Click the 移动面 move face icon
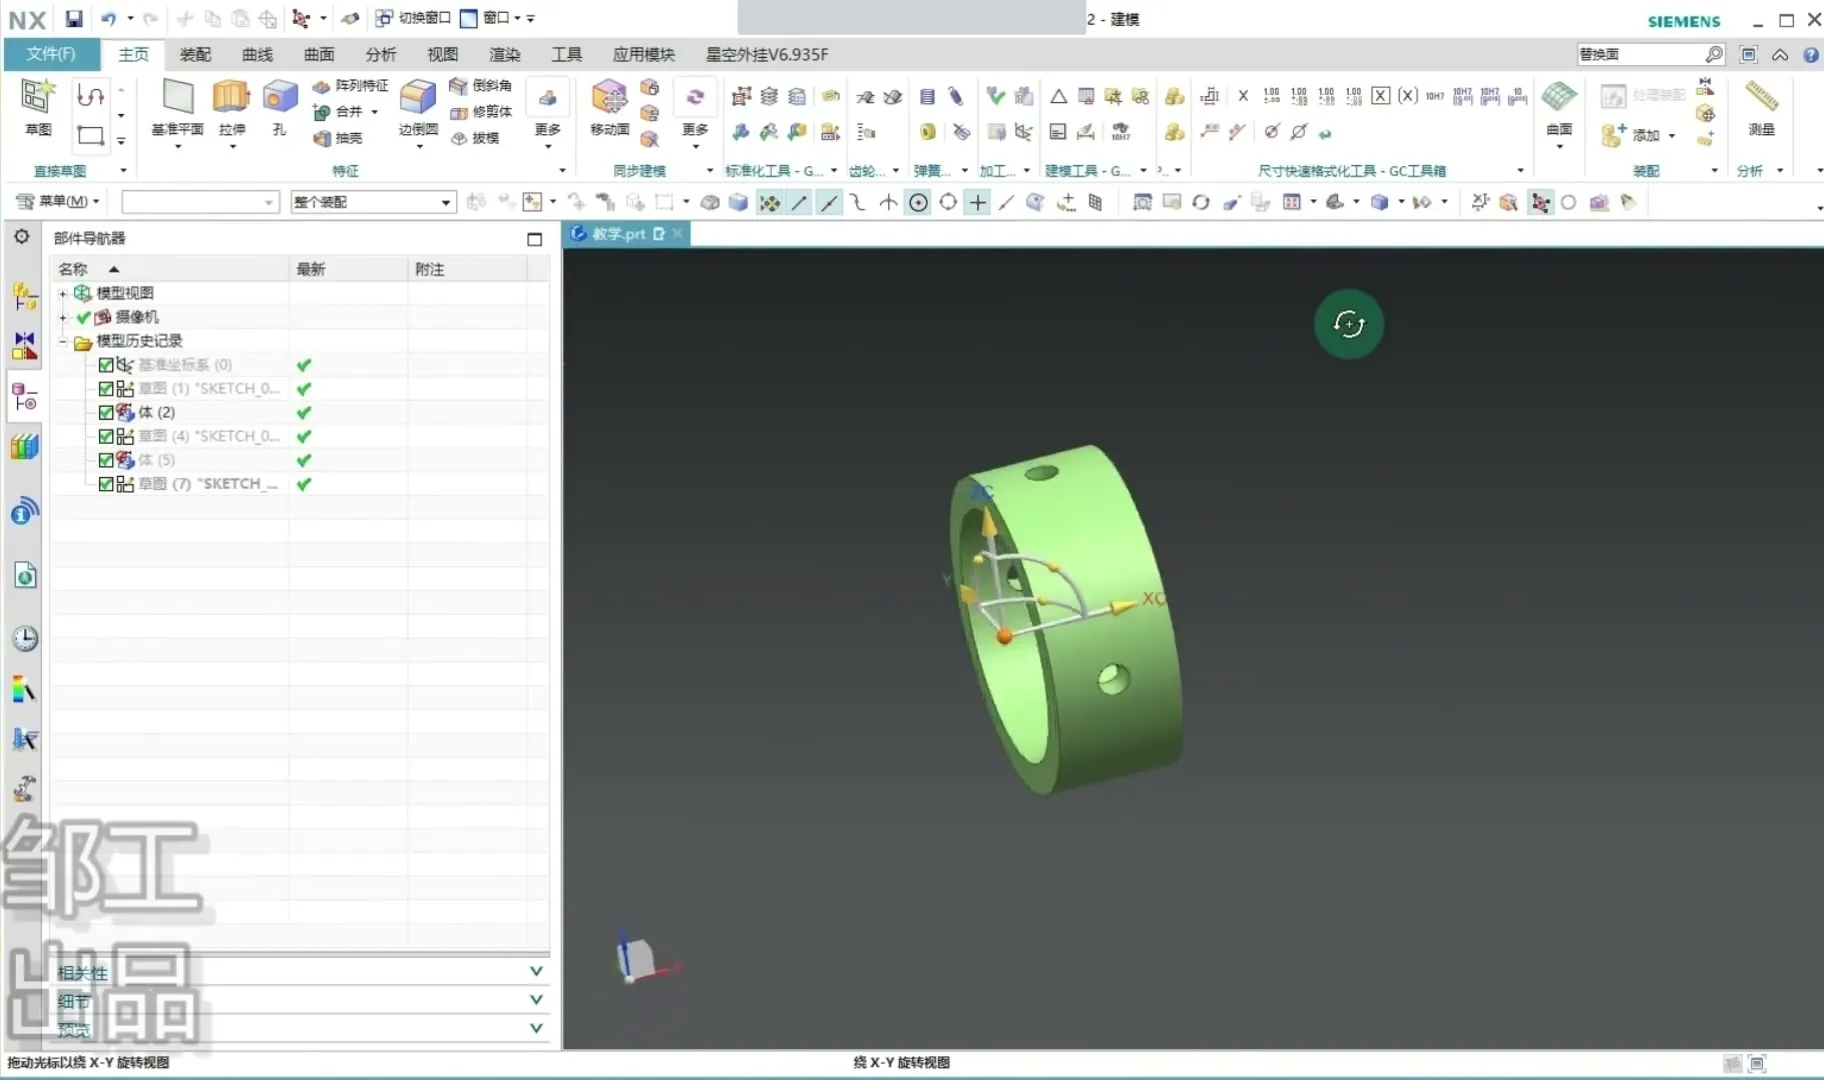 (x=609, y=98)
